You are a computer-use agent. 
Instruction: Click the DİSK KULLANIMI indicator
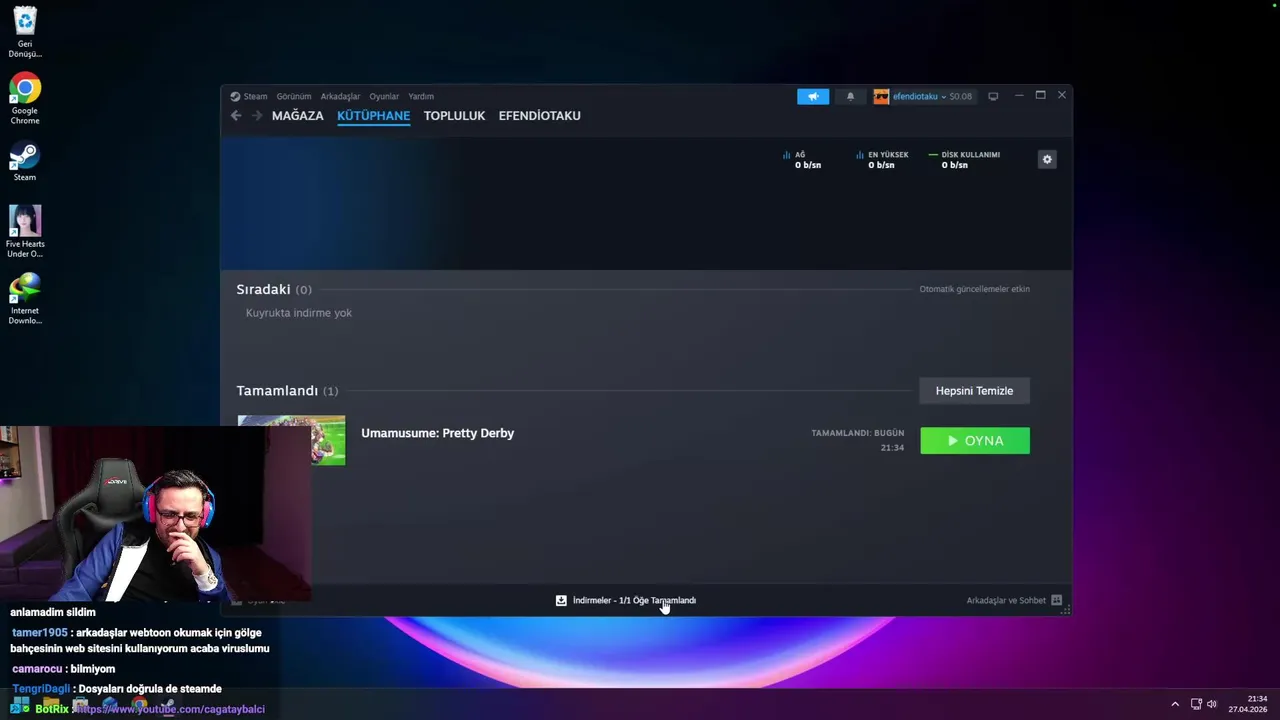click(964, 160)
